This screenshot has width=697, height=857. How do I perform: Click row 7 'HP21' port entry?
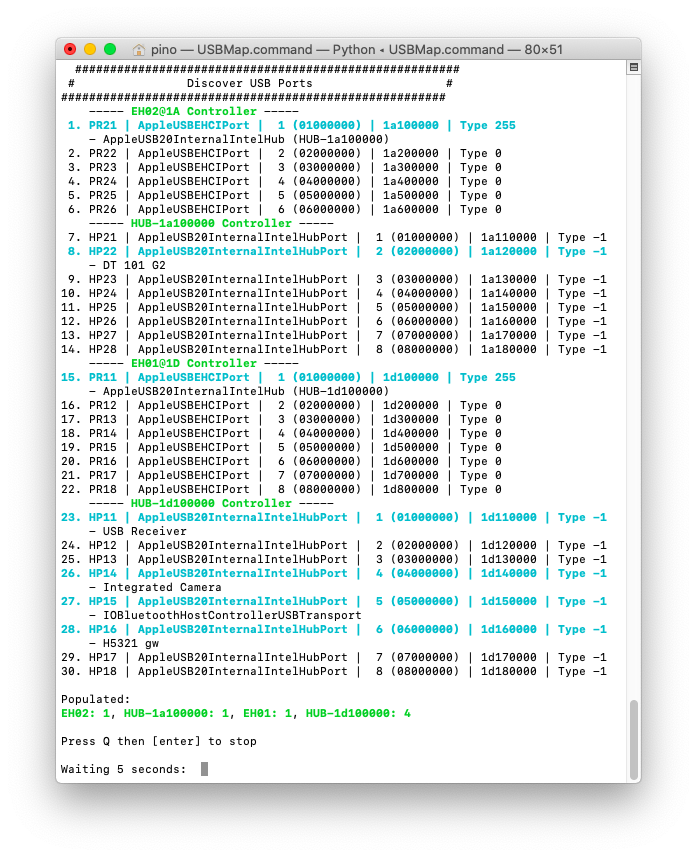point(337,237)
